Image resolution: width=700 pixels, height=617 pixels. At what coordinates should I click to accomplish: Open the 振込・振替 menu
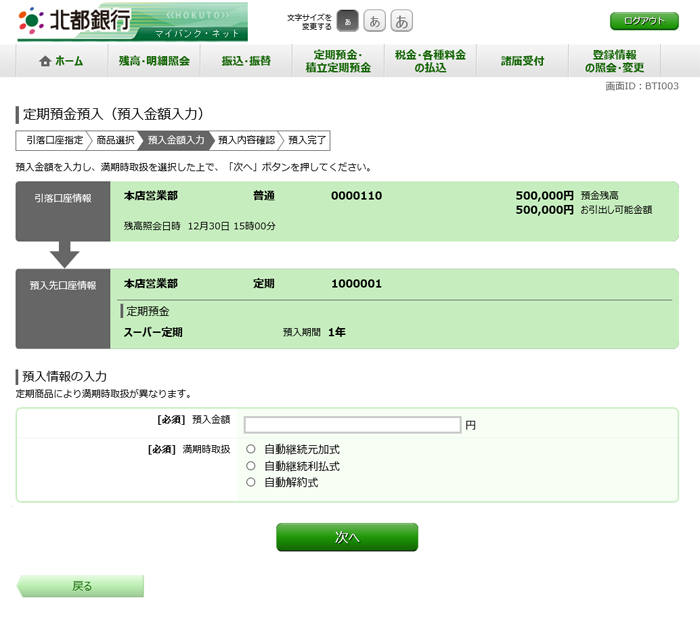point(246,61)
